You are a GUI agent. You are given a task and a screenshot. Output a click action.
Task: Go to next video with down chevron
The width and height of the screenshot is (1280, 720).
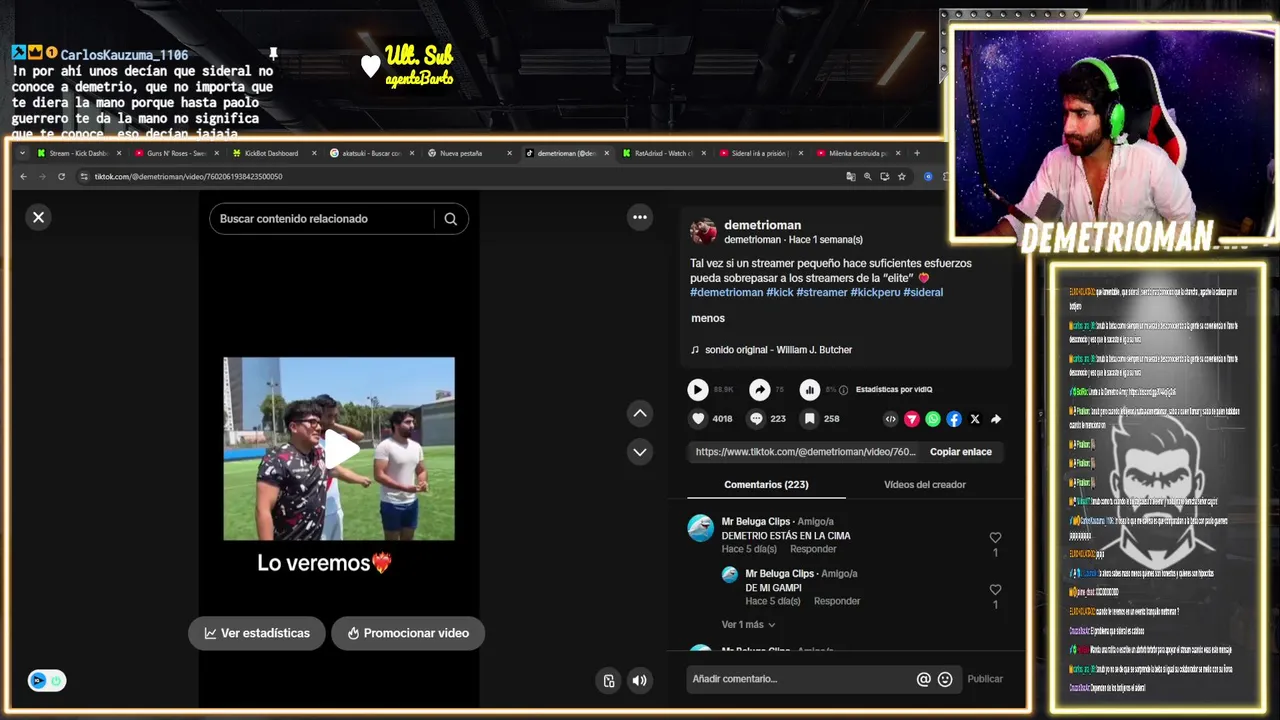click(640, 452)
